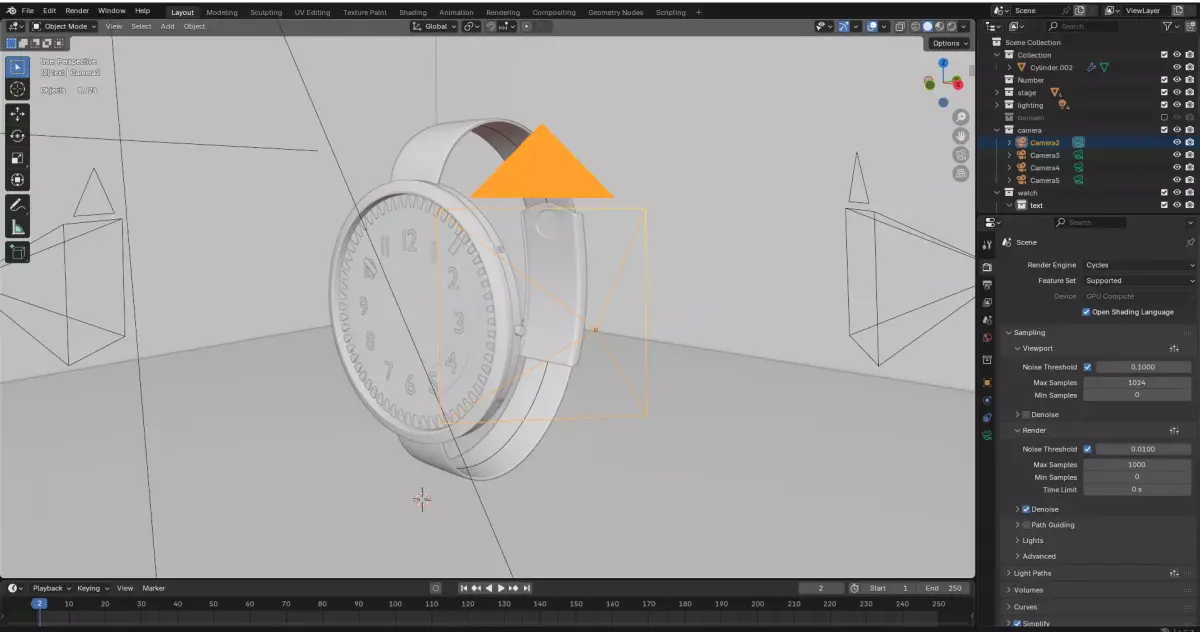Open the Render Engine dropdown
1200x632 pixels.
[x=1139, y=265]
